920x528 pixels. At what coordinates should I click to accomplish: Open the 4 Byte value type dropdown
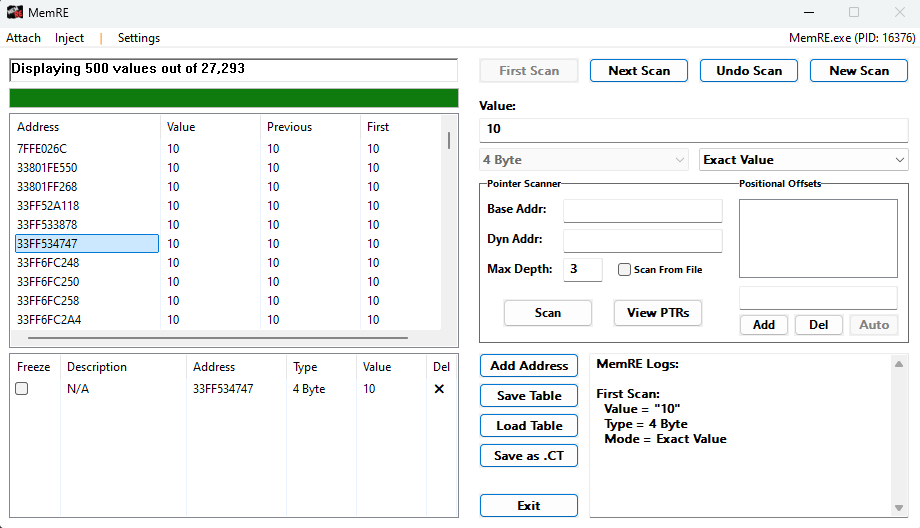click(584, 160)
